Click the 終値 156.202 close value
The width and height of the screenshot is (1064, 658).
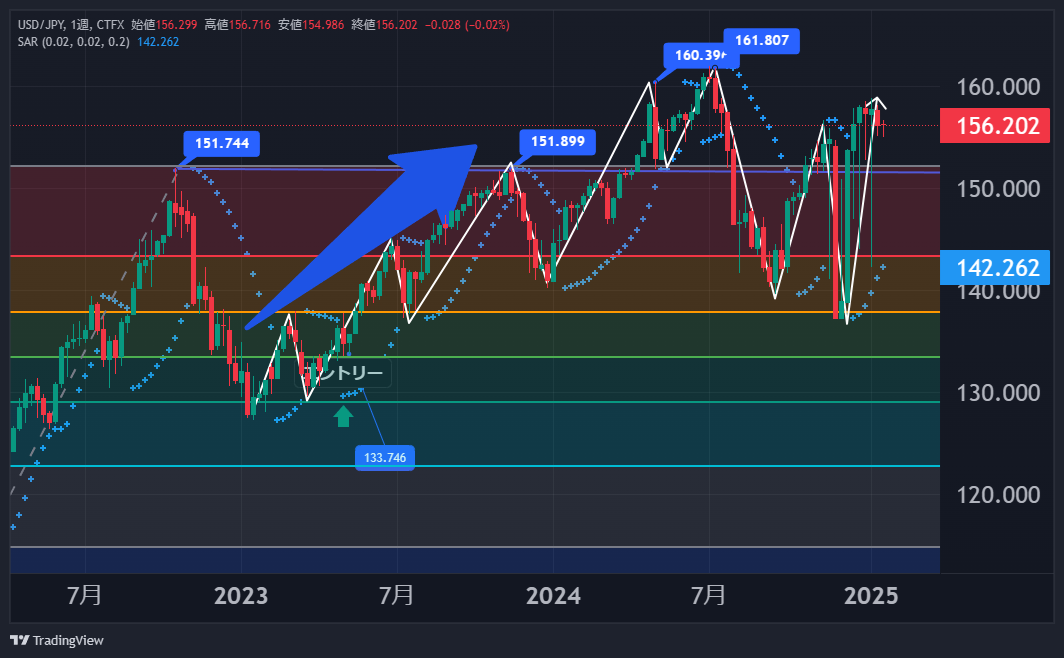[x=384, y=25]
